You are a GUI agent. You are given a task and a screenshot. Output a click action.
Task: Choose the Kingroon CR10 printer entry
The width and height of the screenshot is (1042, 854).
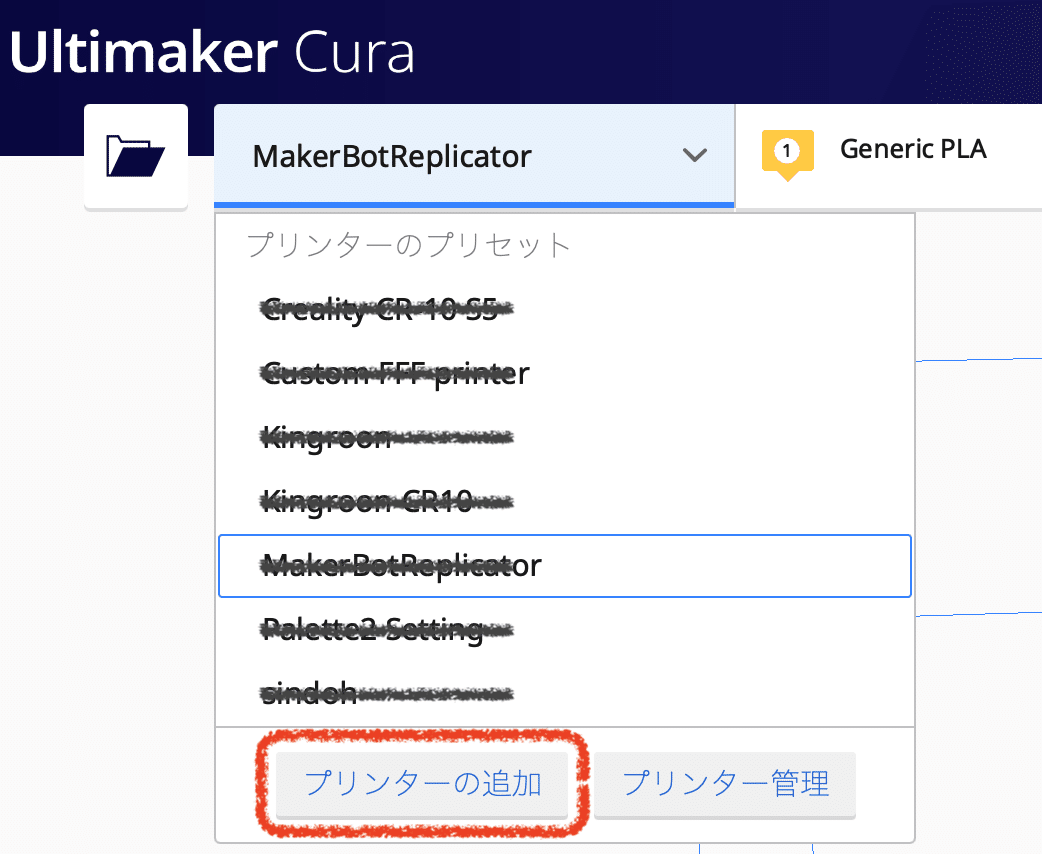coord(565,502)
